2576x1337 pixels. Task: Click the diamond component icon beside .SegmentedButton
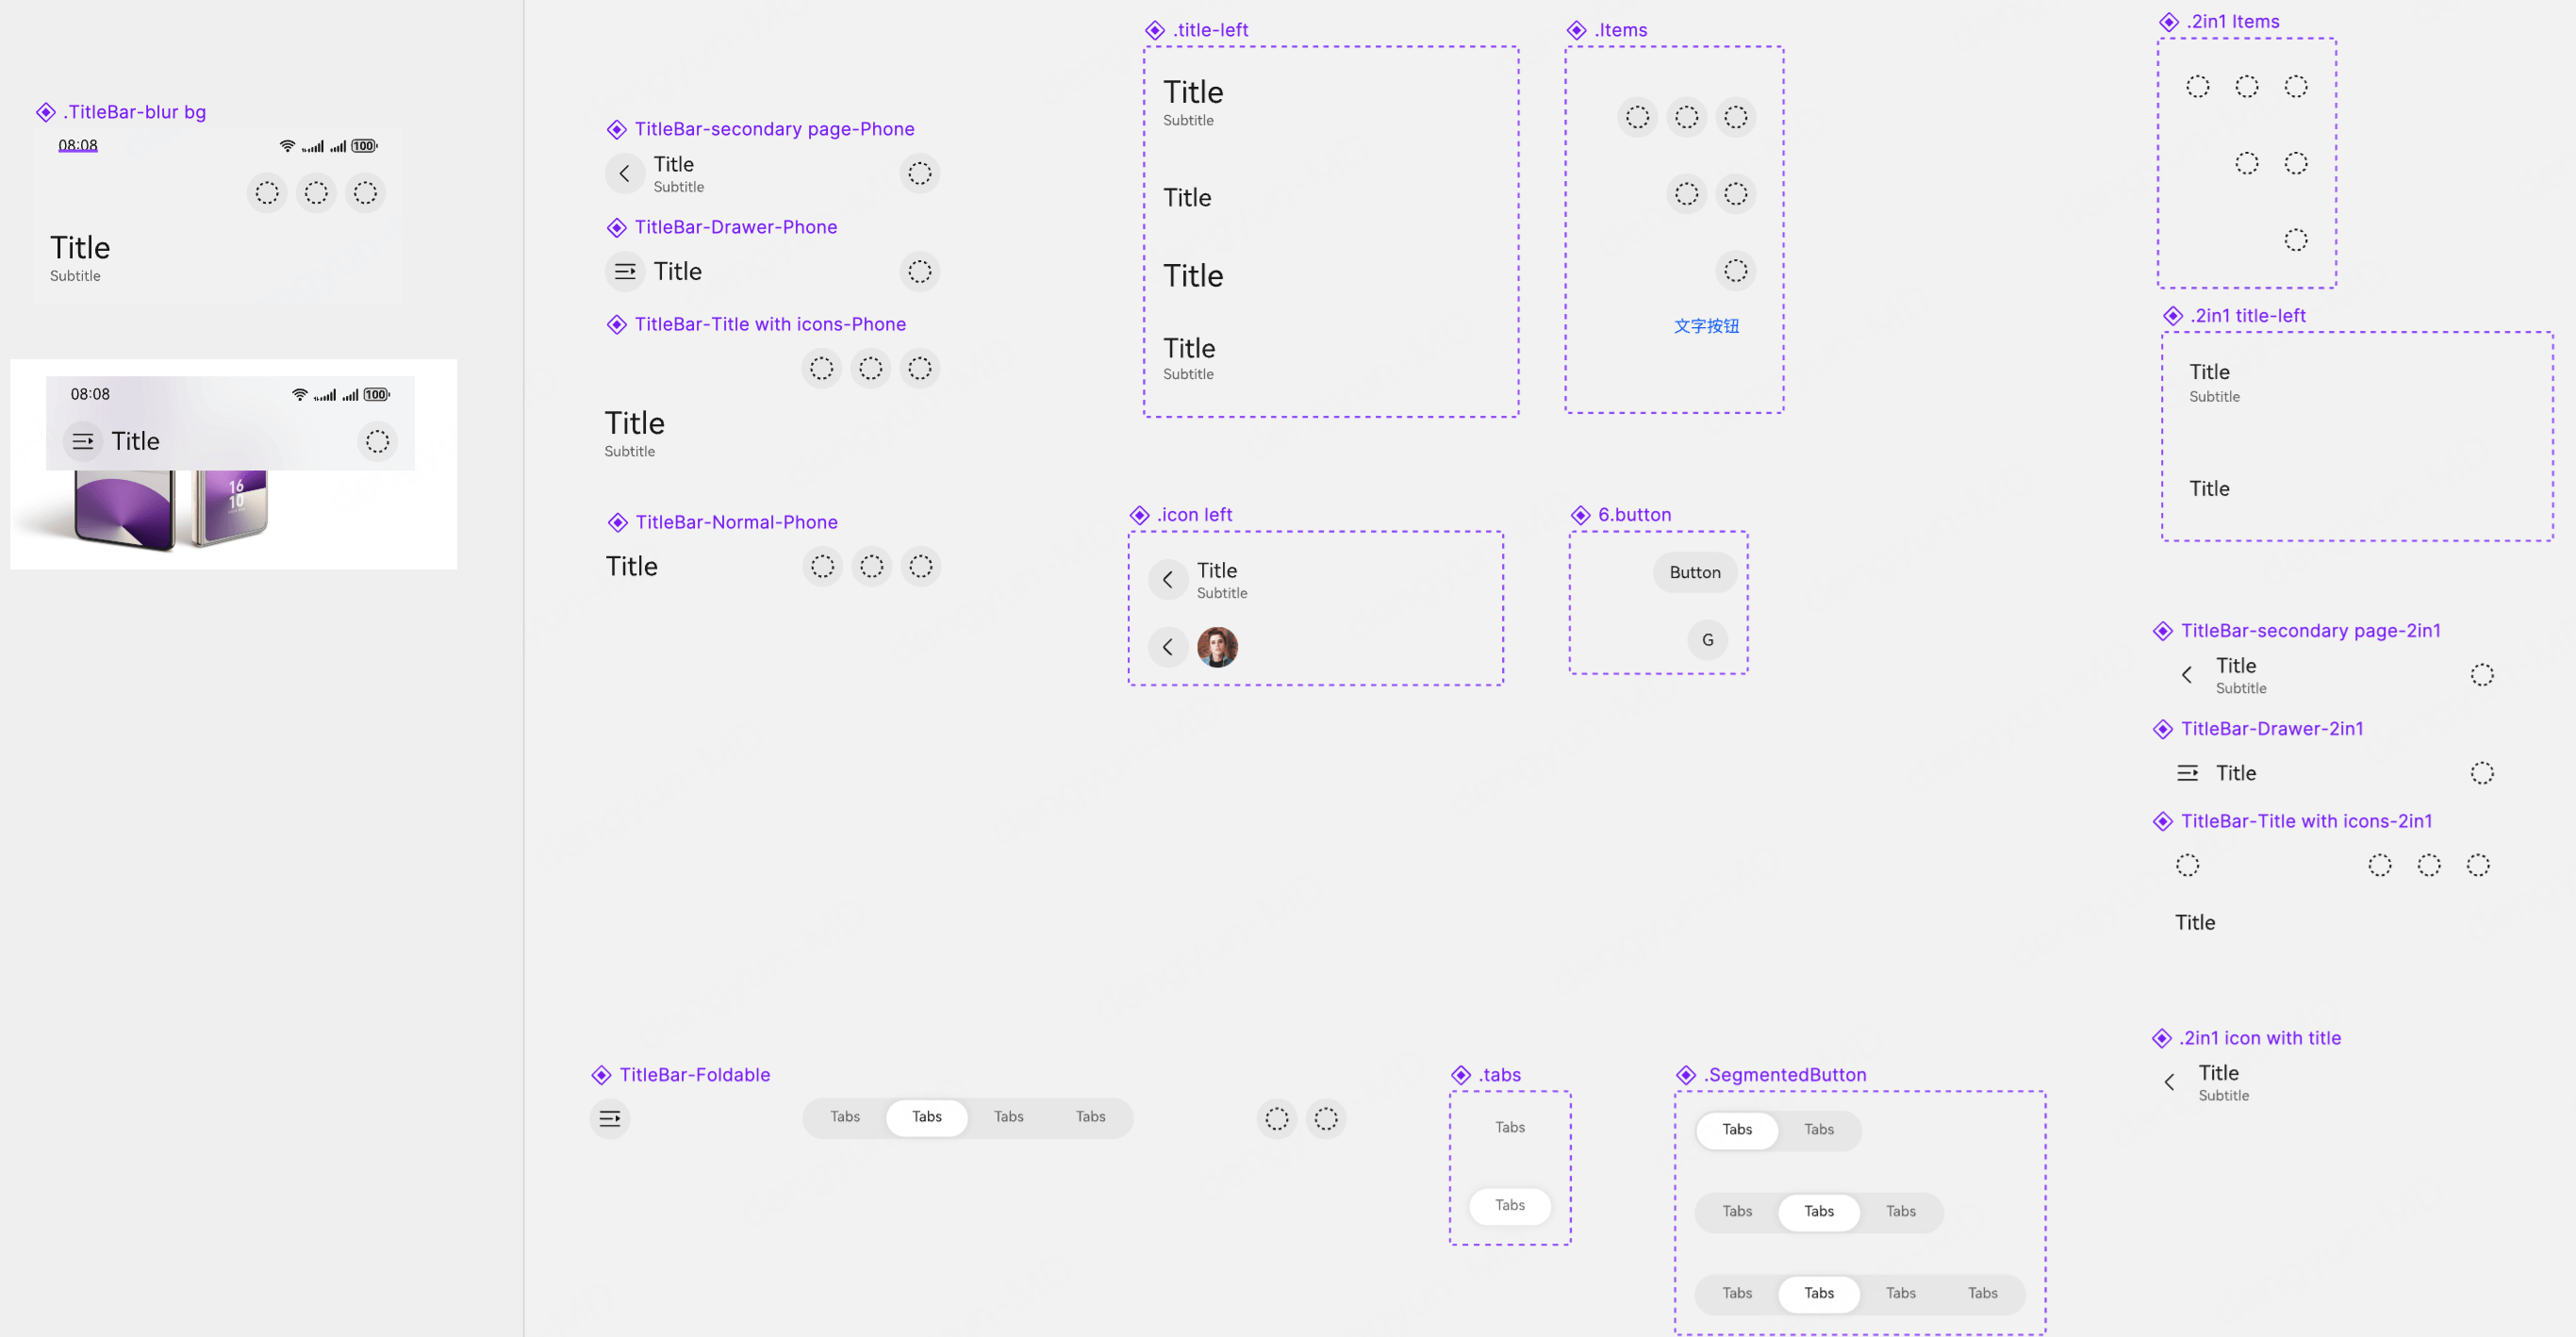pos(1686,1075)
